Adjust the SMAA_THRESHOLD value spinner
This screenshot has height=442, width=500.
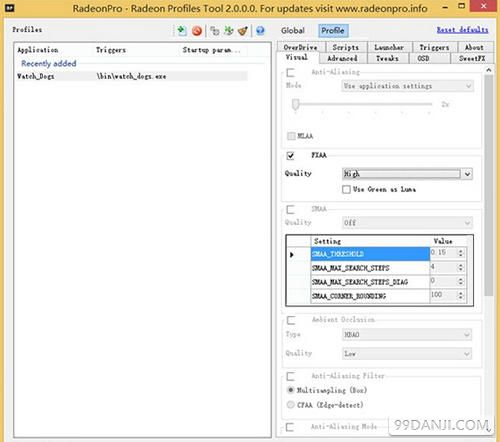click(461, 253)
